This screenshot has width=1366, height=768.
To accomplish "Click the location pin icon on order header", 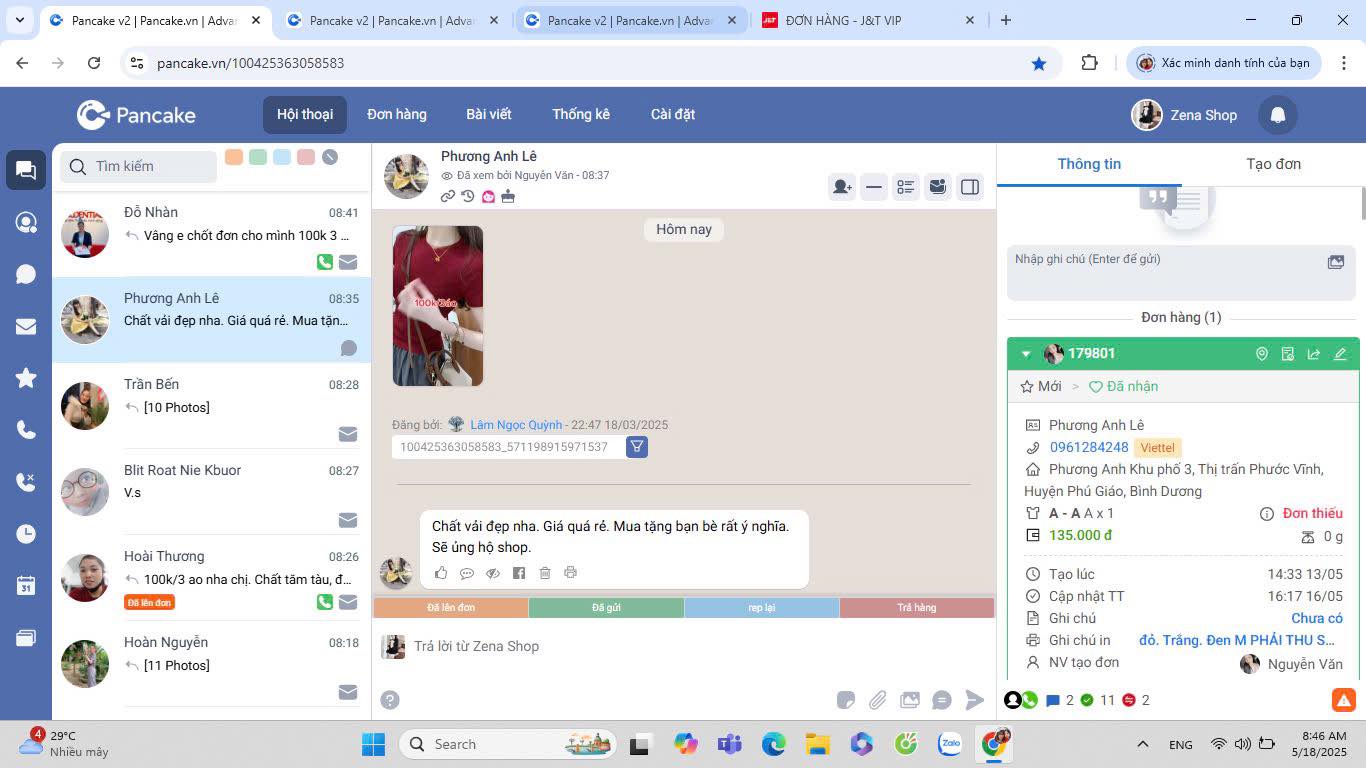I will point(1262,354).
